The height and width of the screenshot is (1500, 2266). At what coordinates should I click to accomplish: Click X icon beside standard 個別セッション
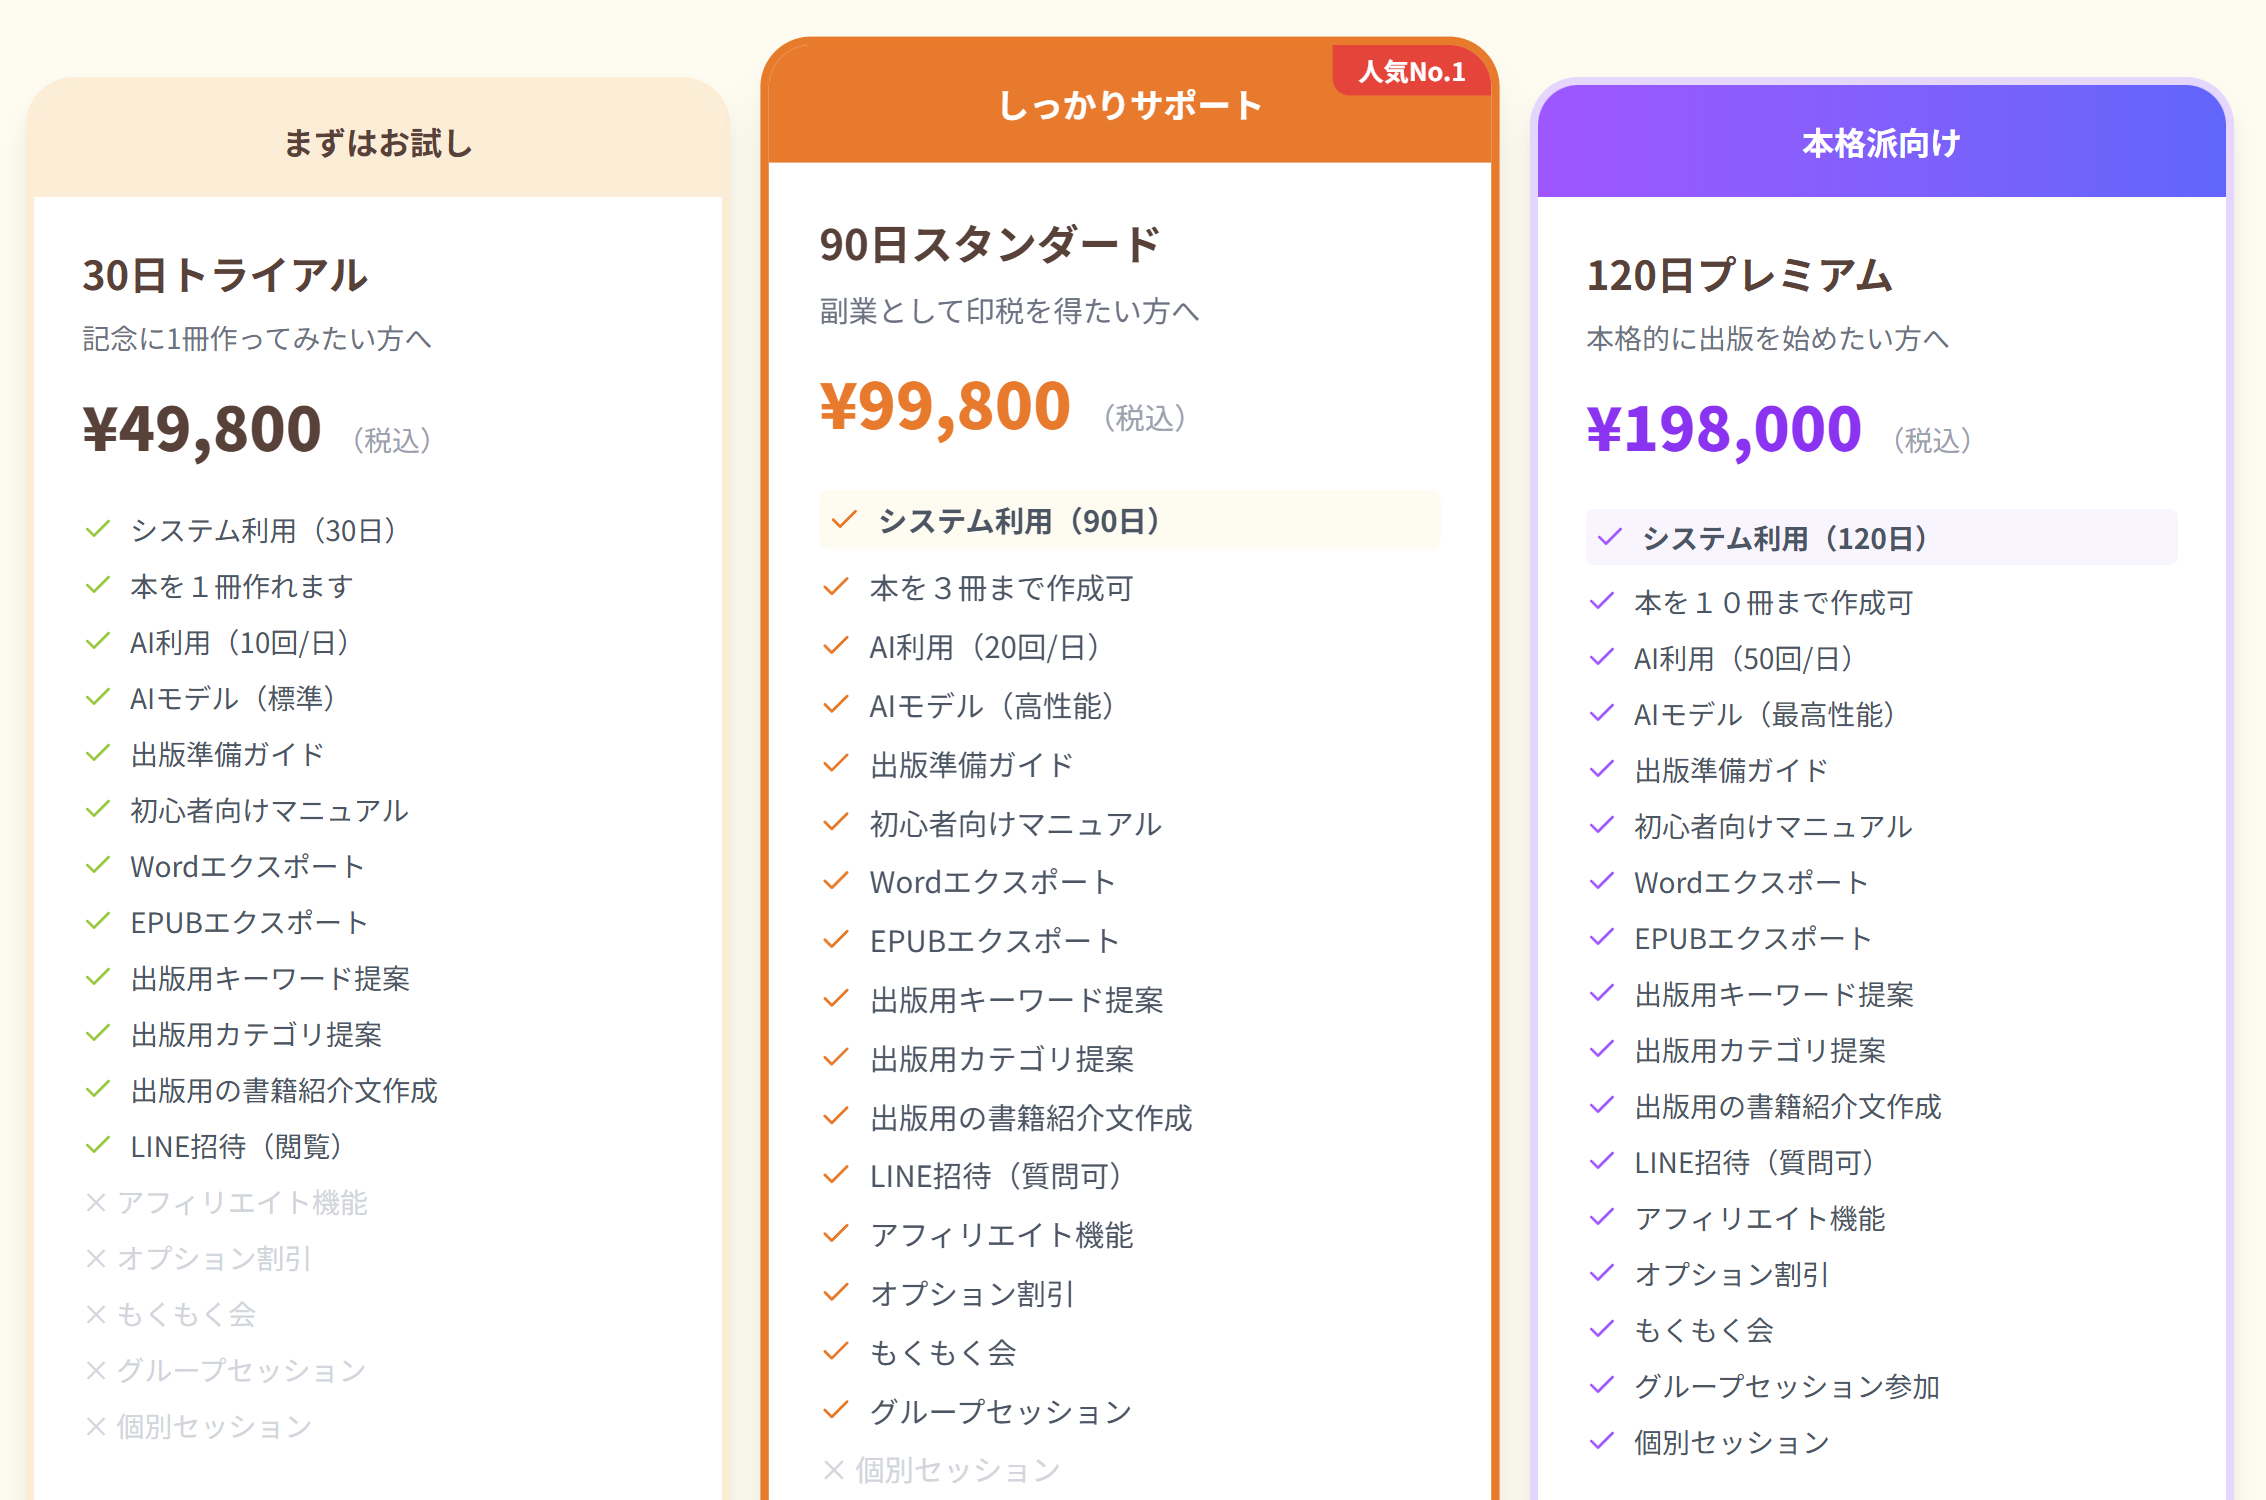point(834,1469)
